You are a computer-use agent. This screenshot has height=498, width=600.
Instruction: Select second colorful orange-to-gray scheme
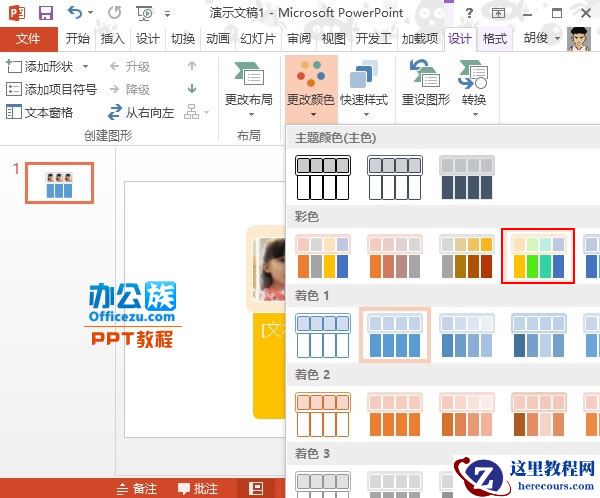395,256
